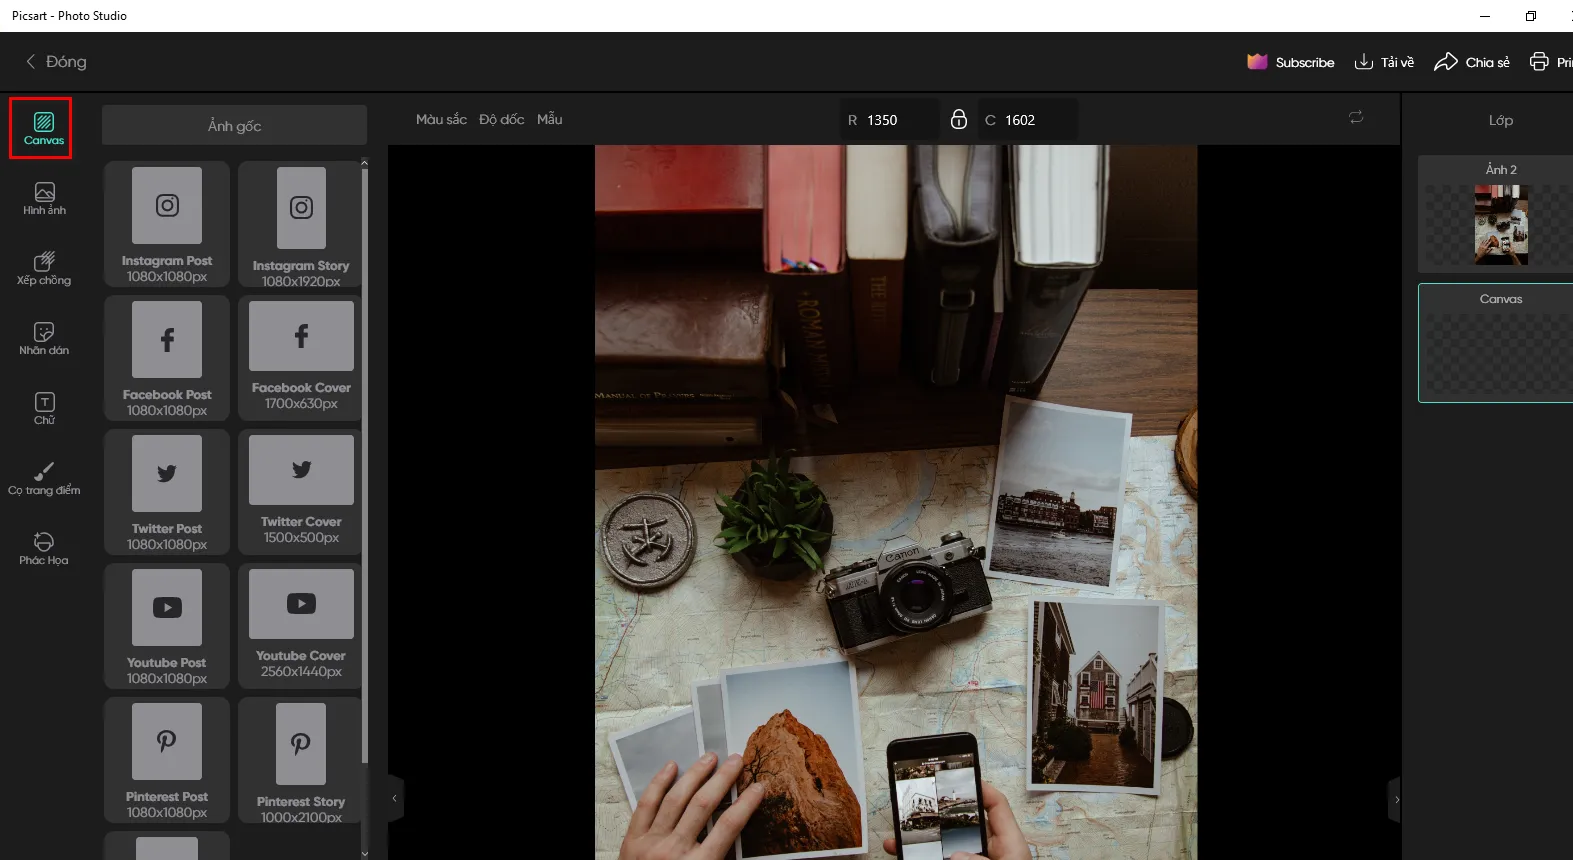This screenshot has width=1573, height=860.
Task: Collapse the left panel with arrow handle
Action: click(x=395, y=799)
